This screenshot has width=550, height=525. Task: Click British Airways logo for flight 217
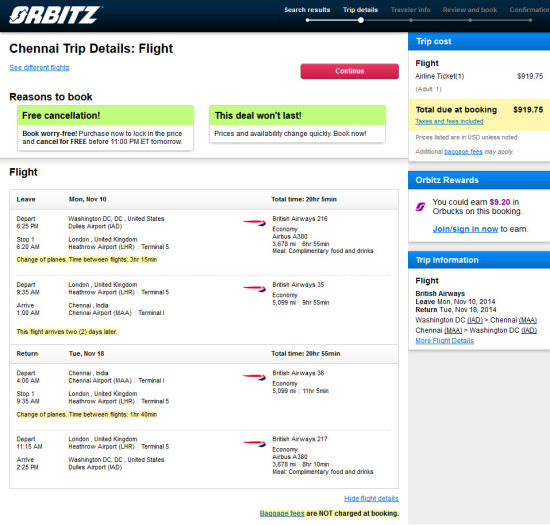pos(254,443)
